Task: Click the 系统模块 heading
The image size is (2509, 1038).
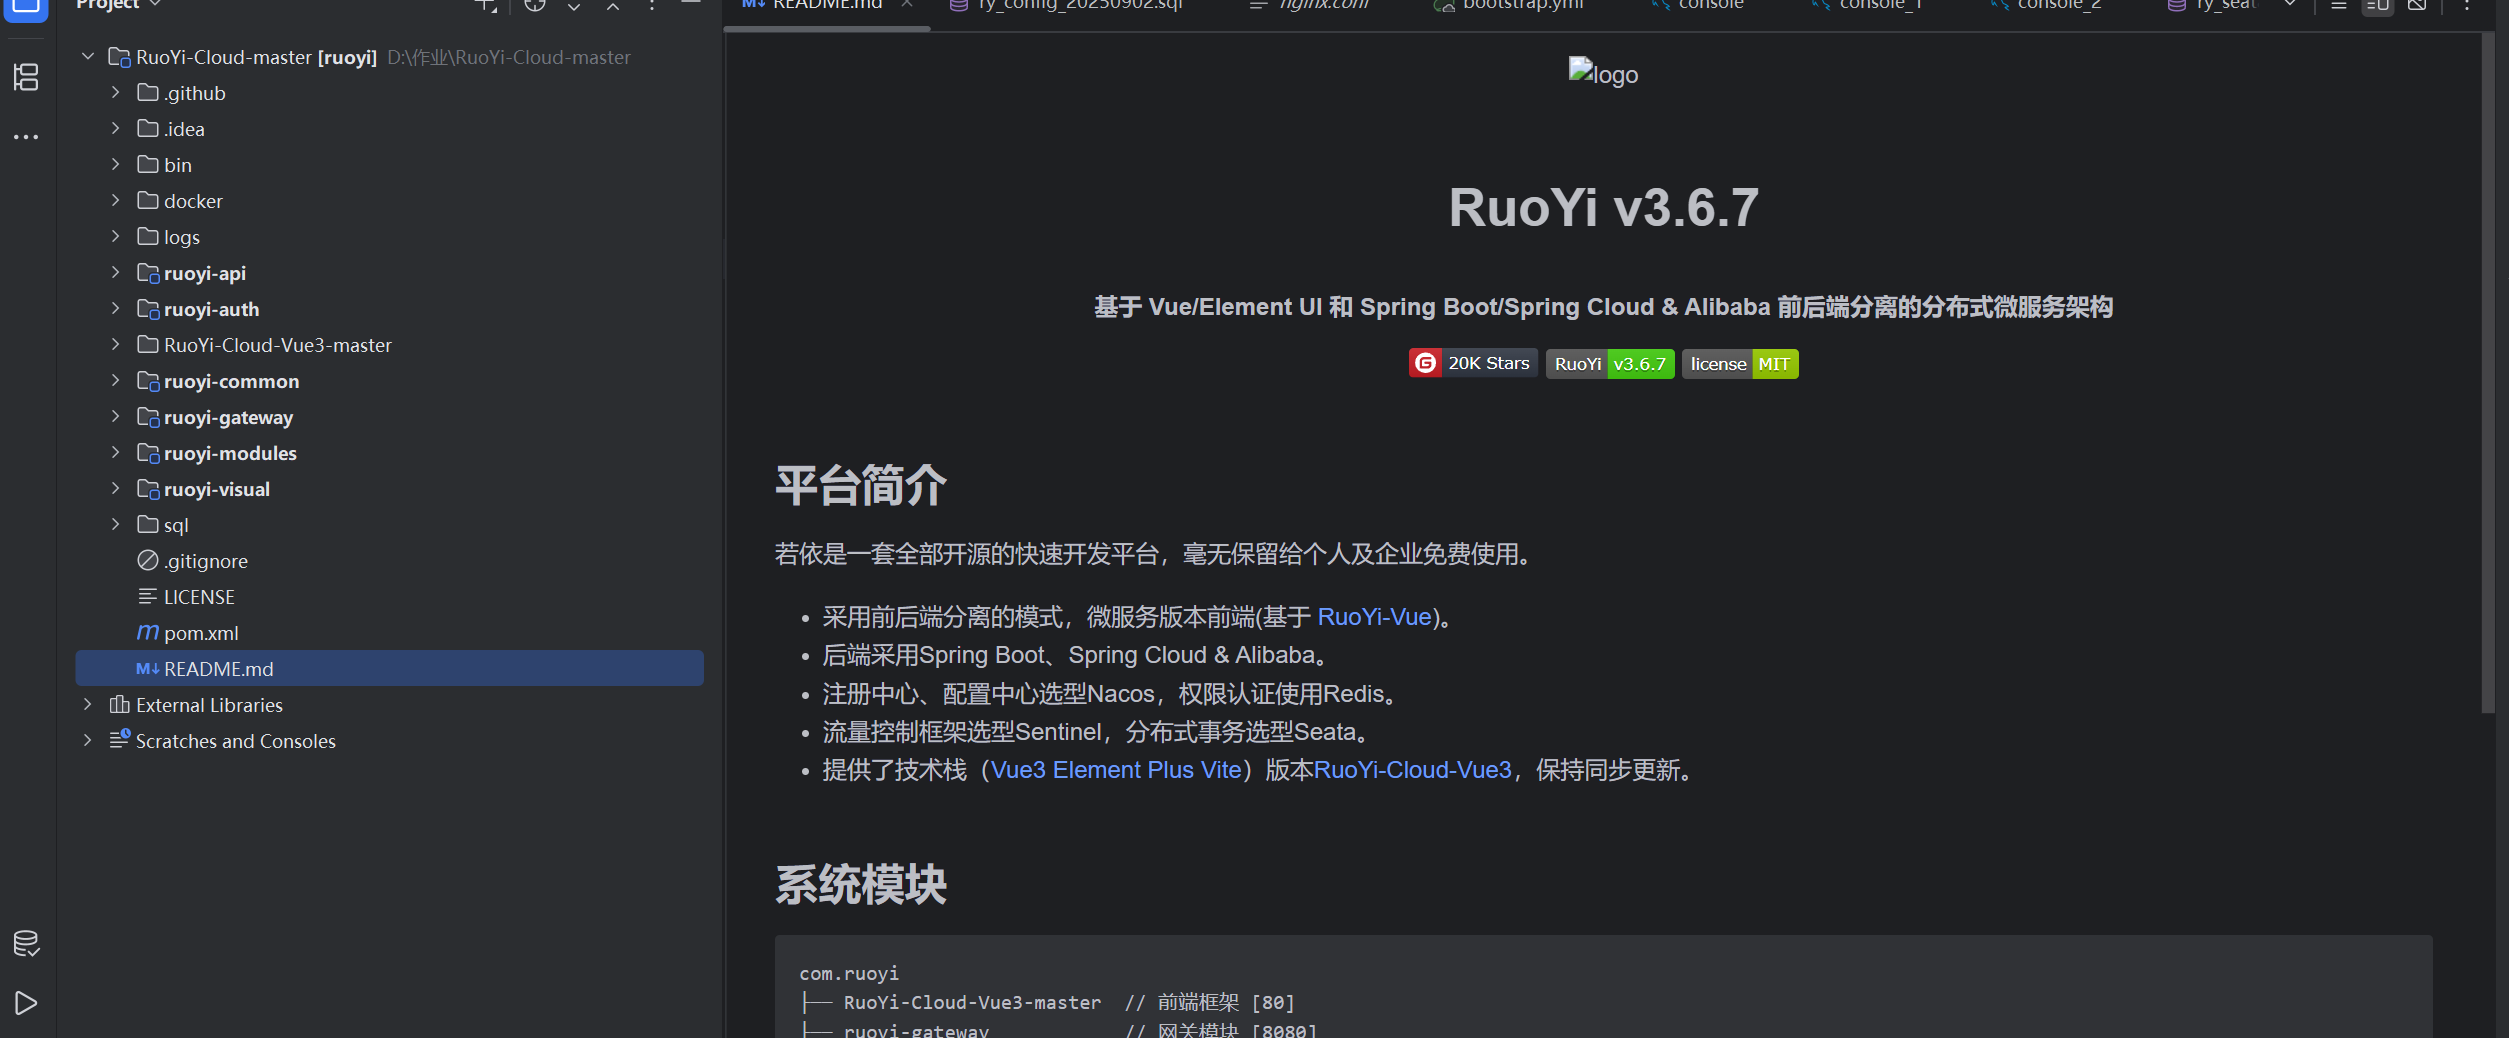Action: (860, 885)
